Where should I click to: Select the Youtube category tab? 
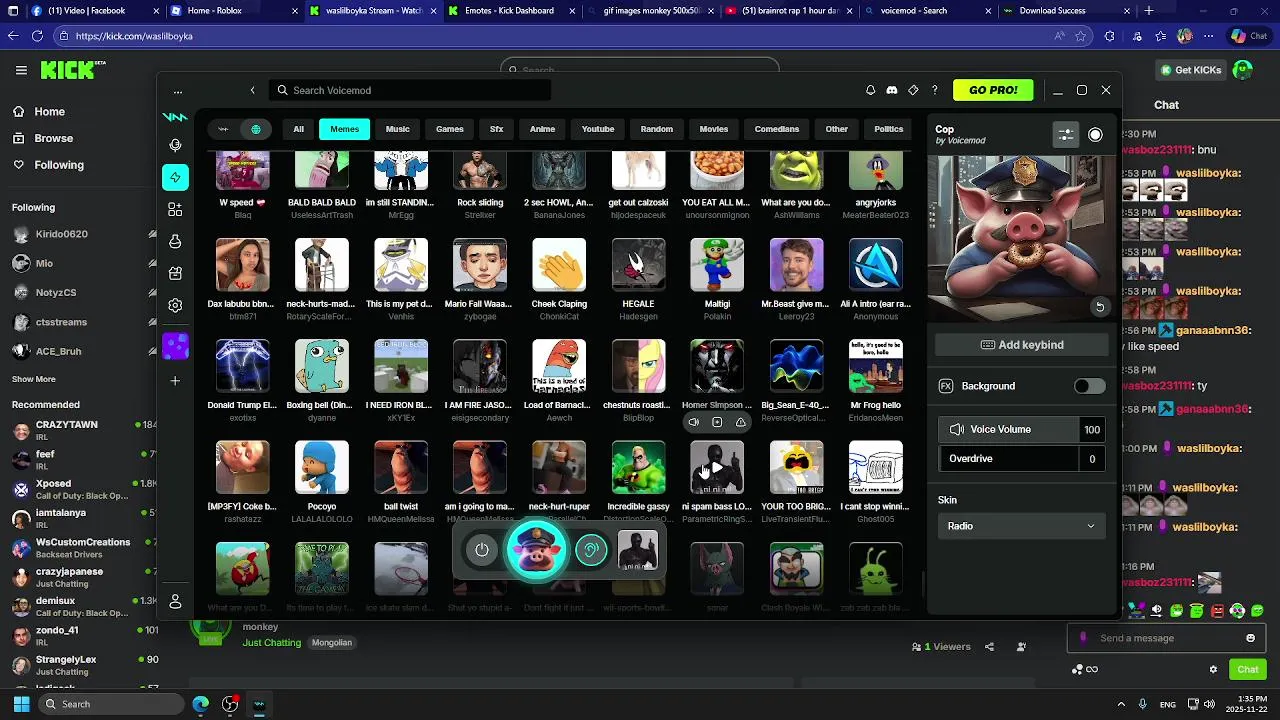[598, 129]
